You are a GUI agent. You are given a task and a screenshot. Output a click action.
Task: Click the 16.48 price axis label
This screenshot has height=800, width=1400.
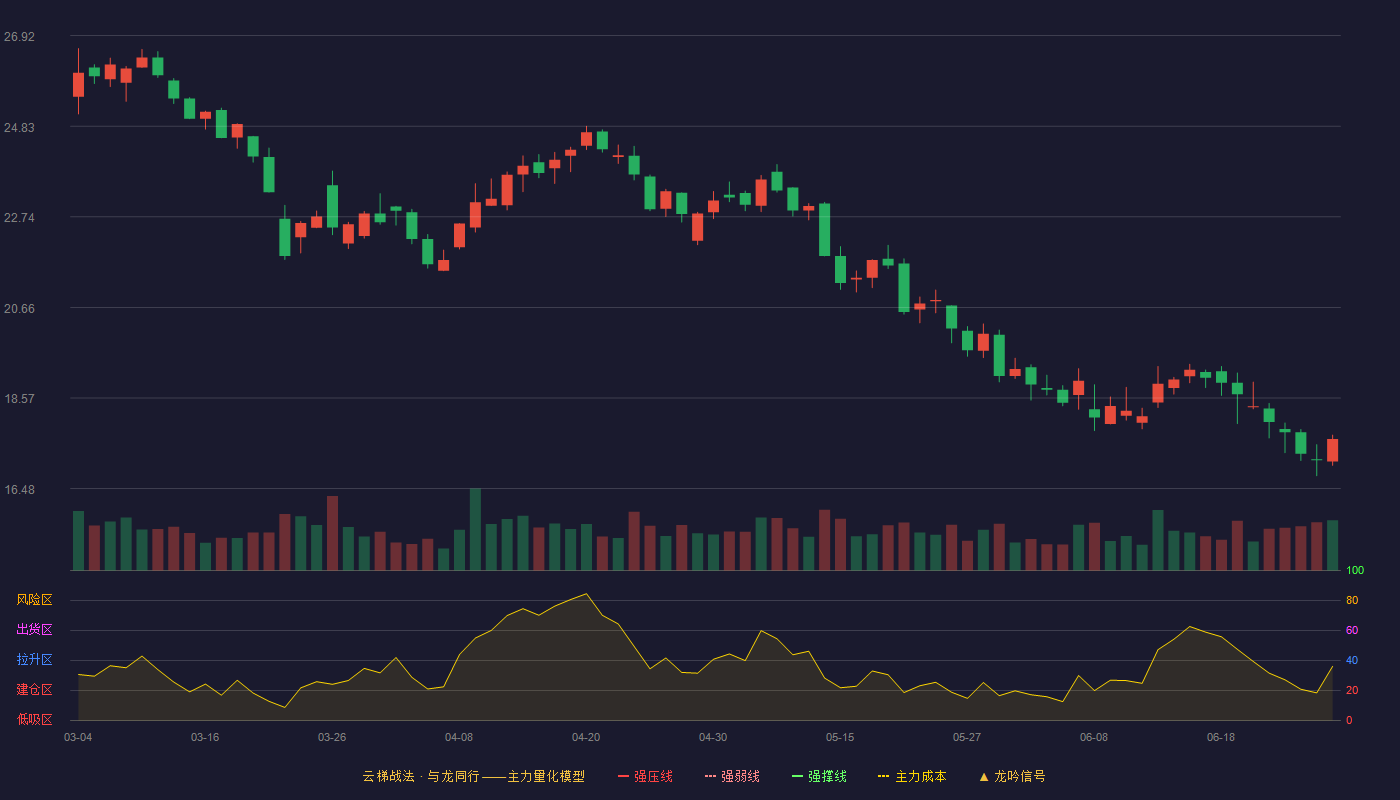point(19,489)
